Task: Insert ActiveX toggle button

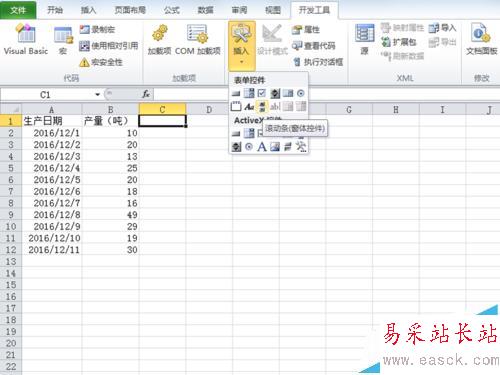Action: [288, 147]
